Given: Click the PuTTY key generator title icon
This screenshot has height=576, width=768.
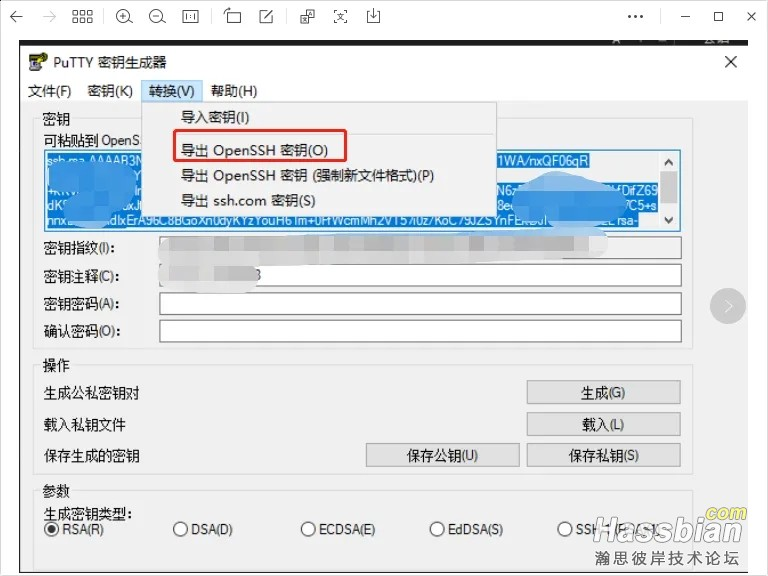Looking at the screenshot, I should tap(38, 62).
